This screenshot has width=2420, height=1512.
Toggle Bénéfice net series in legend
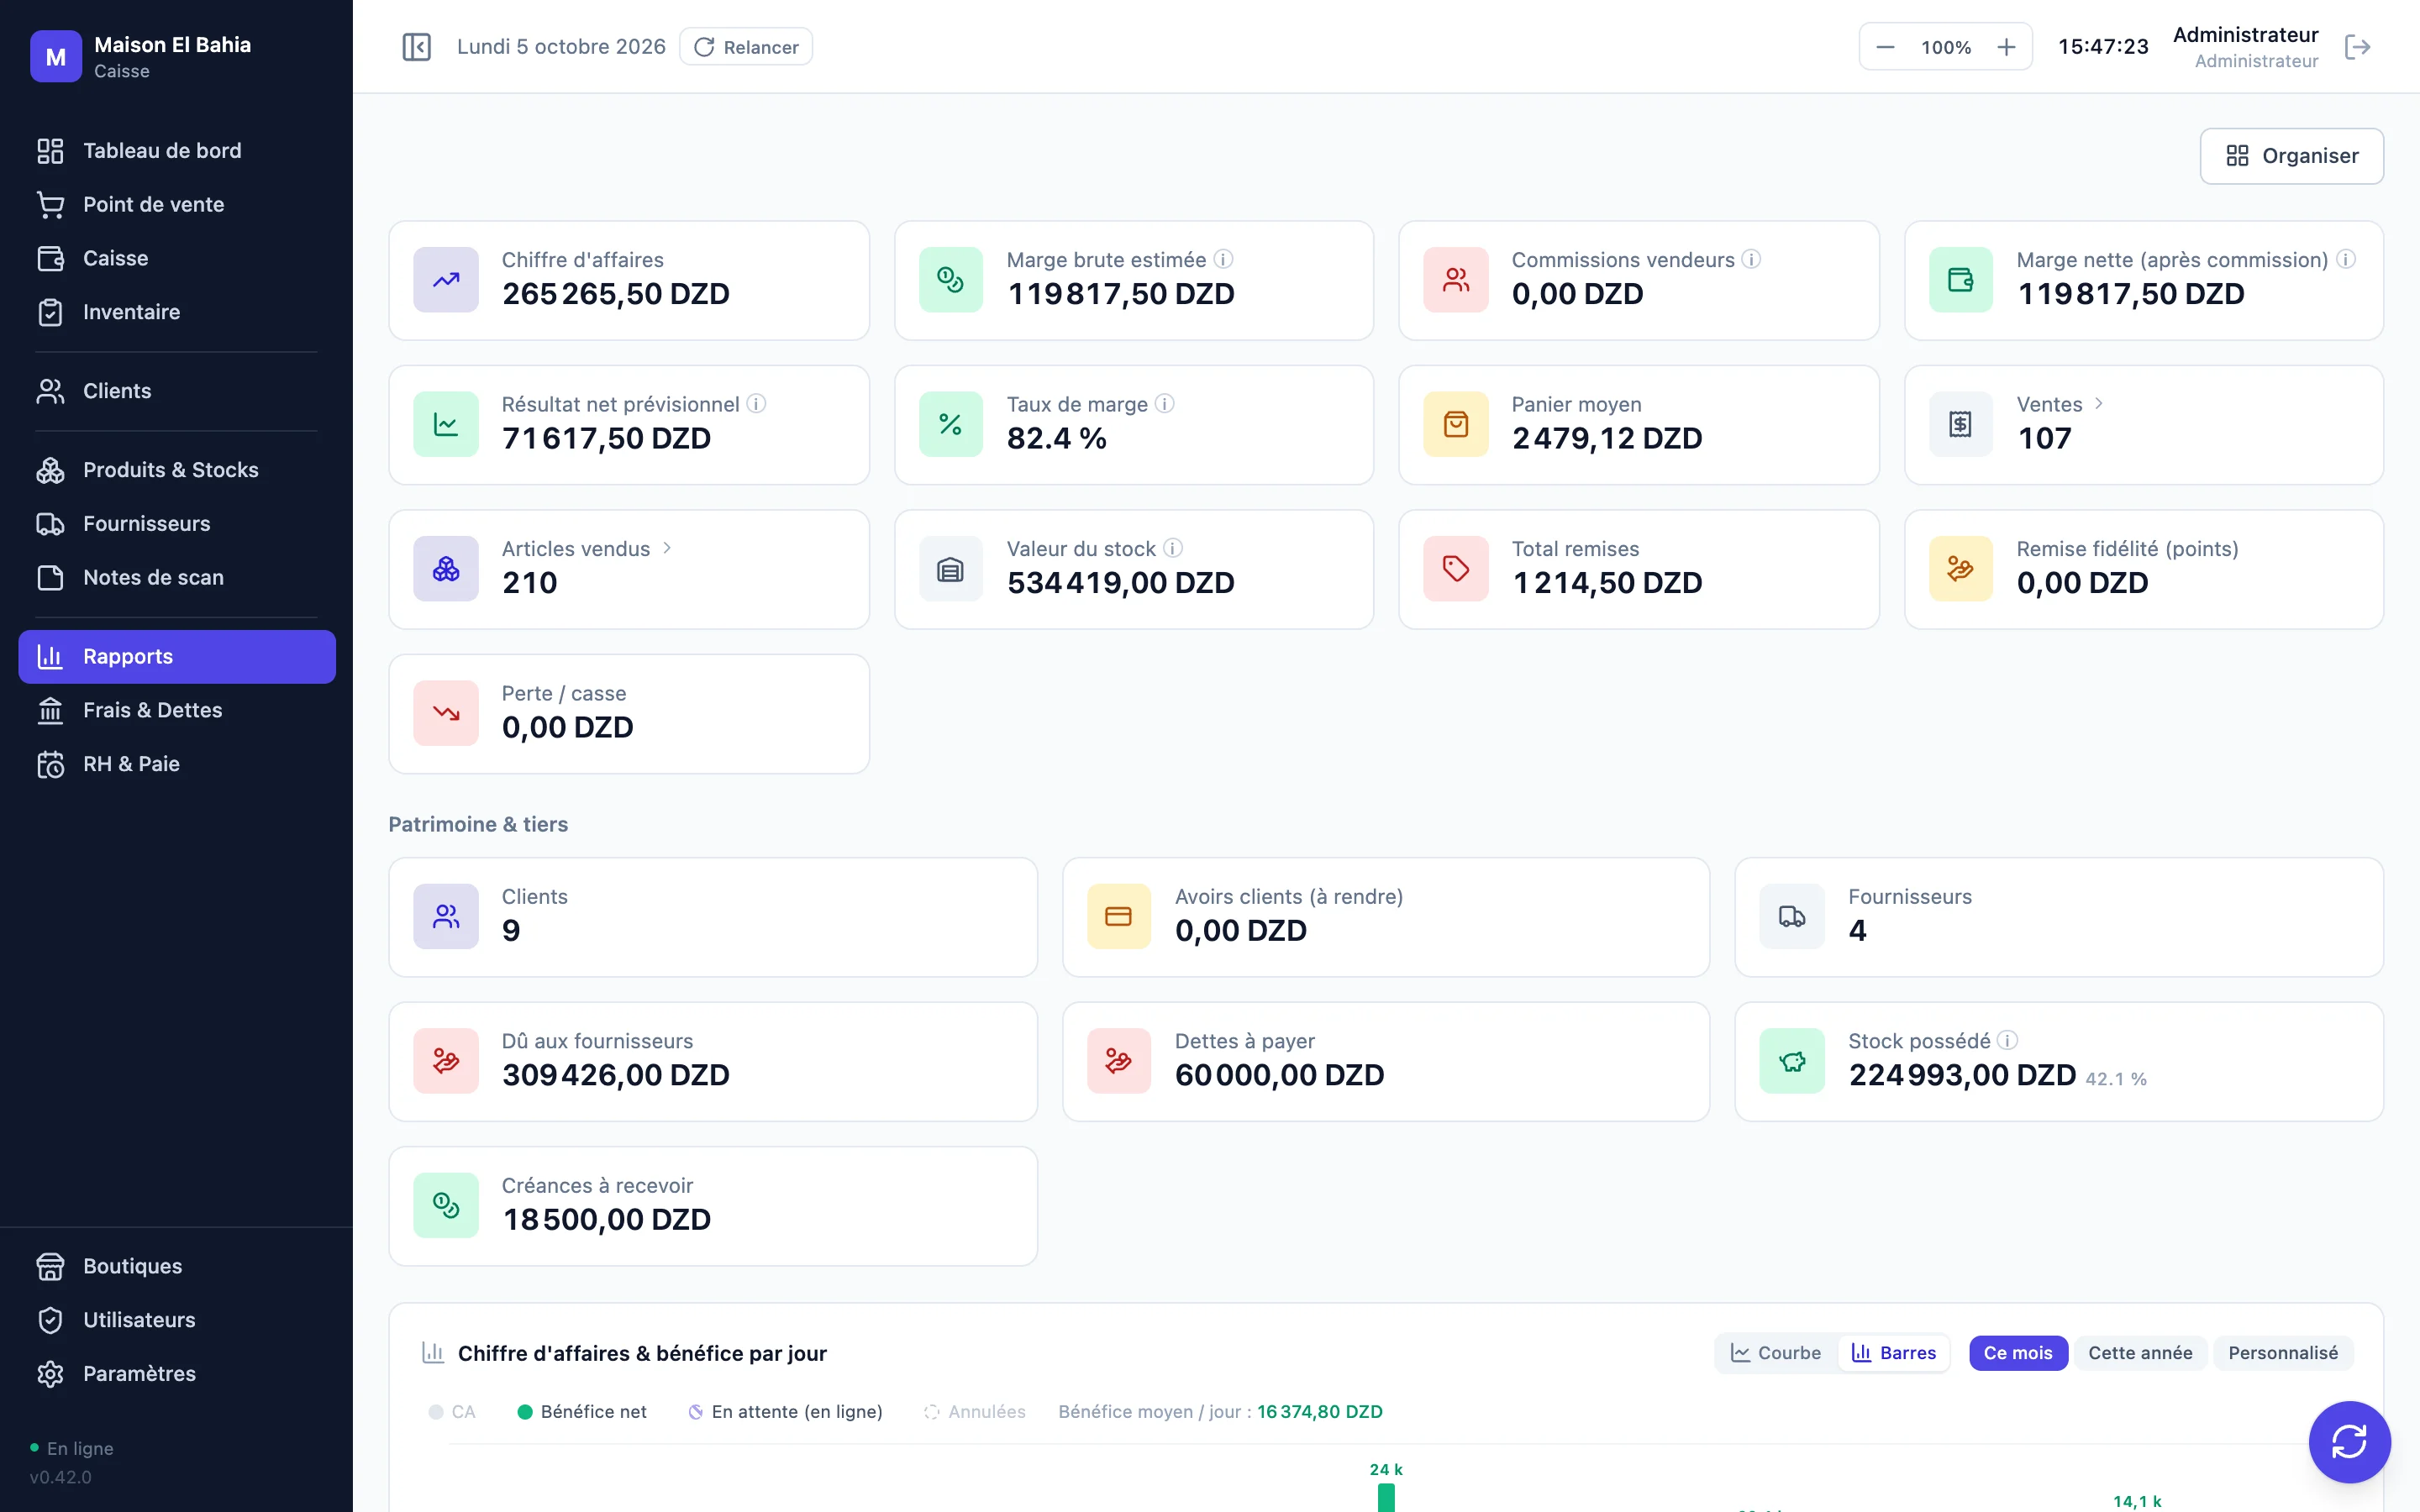pyautogui.click(x=582, y=1411)
